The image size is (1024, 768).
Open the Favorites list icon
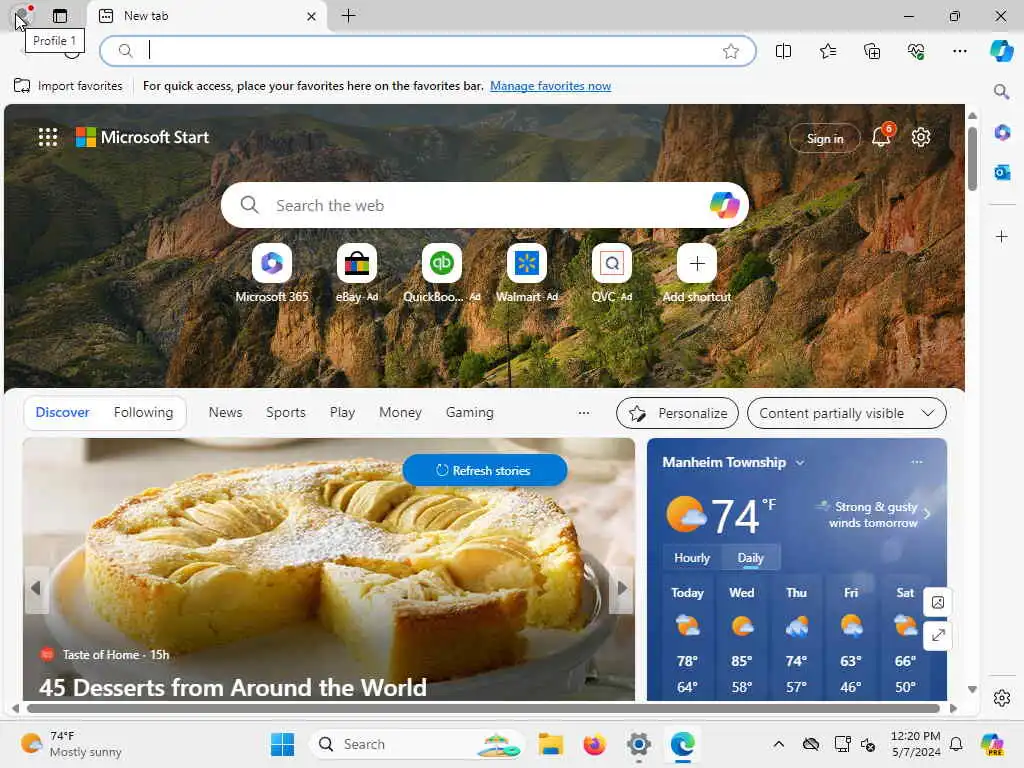[827, 51]
